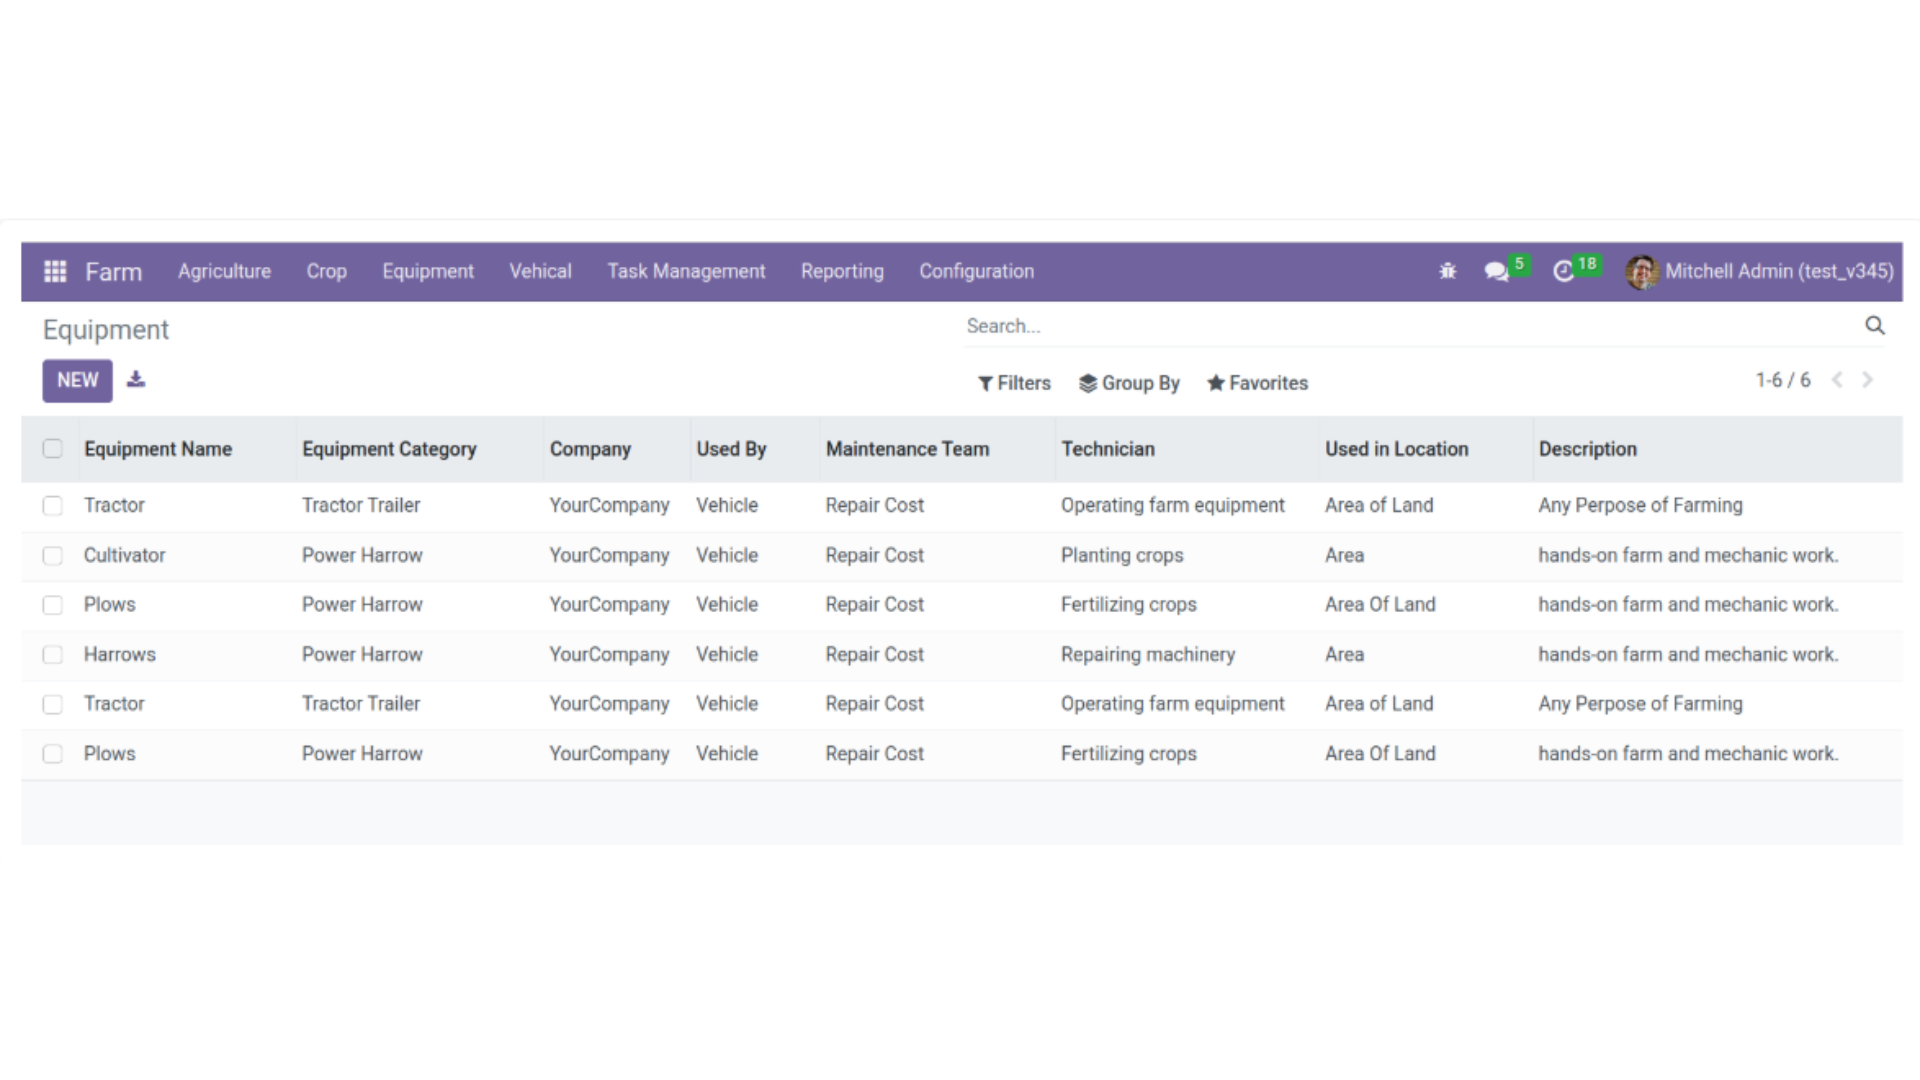Open the Task Management menu
Screen dimensions: 1920x1080
(x=686, y=271)
